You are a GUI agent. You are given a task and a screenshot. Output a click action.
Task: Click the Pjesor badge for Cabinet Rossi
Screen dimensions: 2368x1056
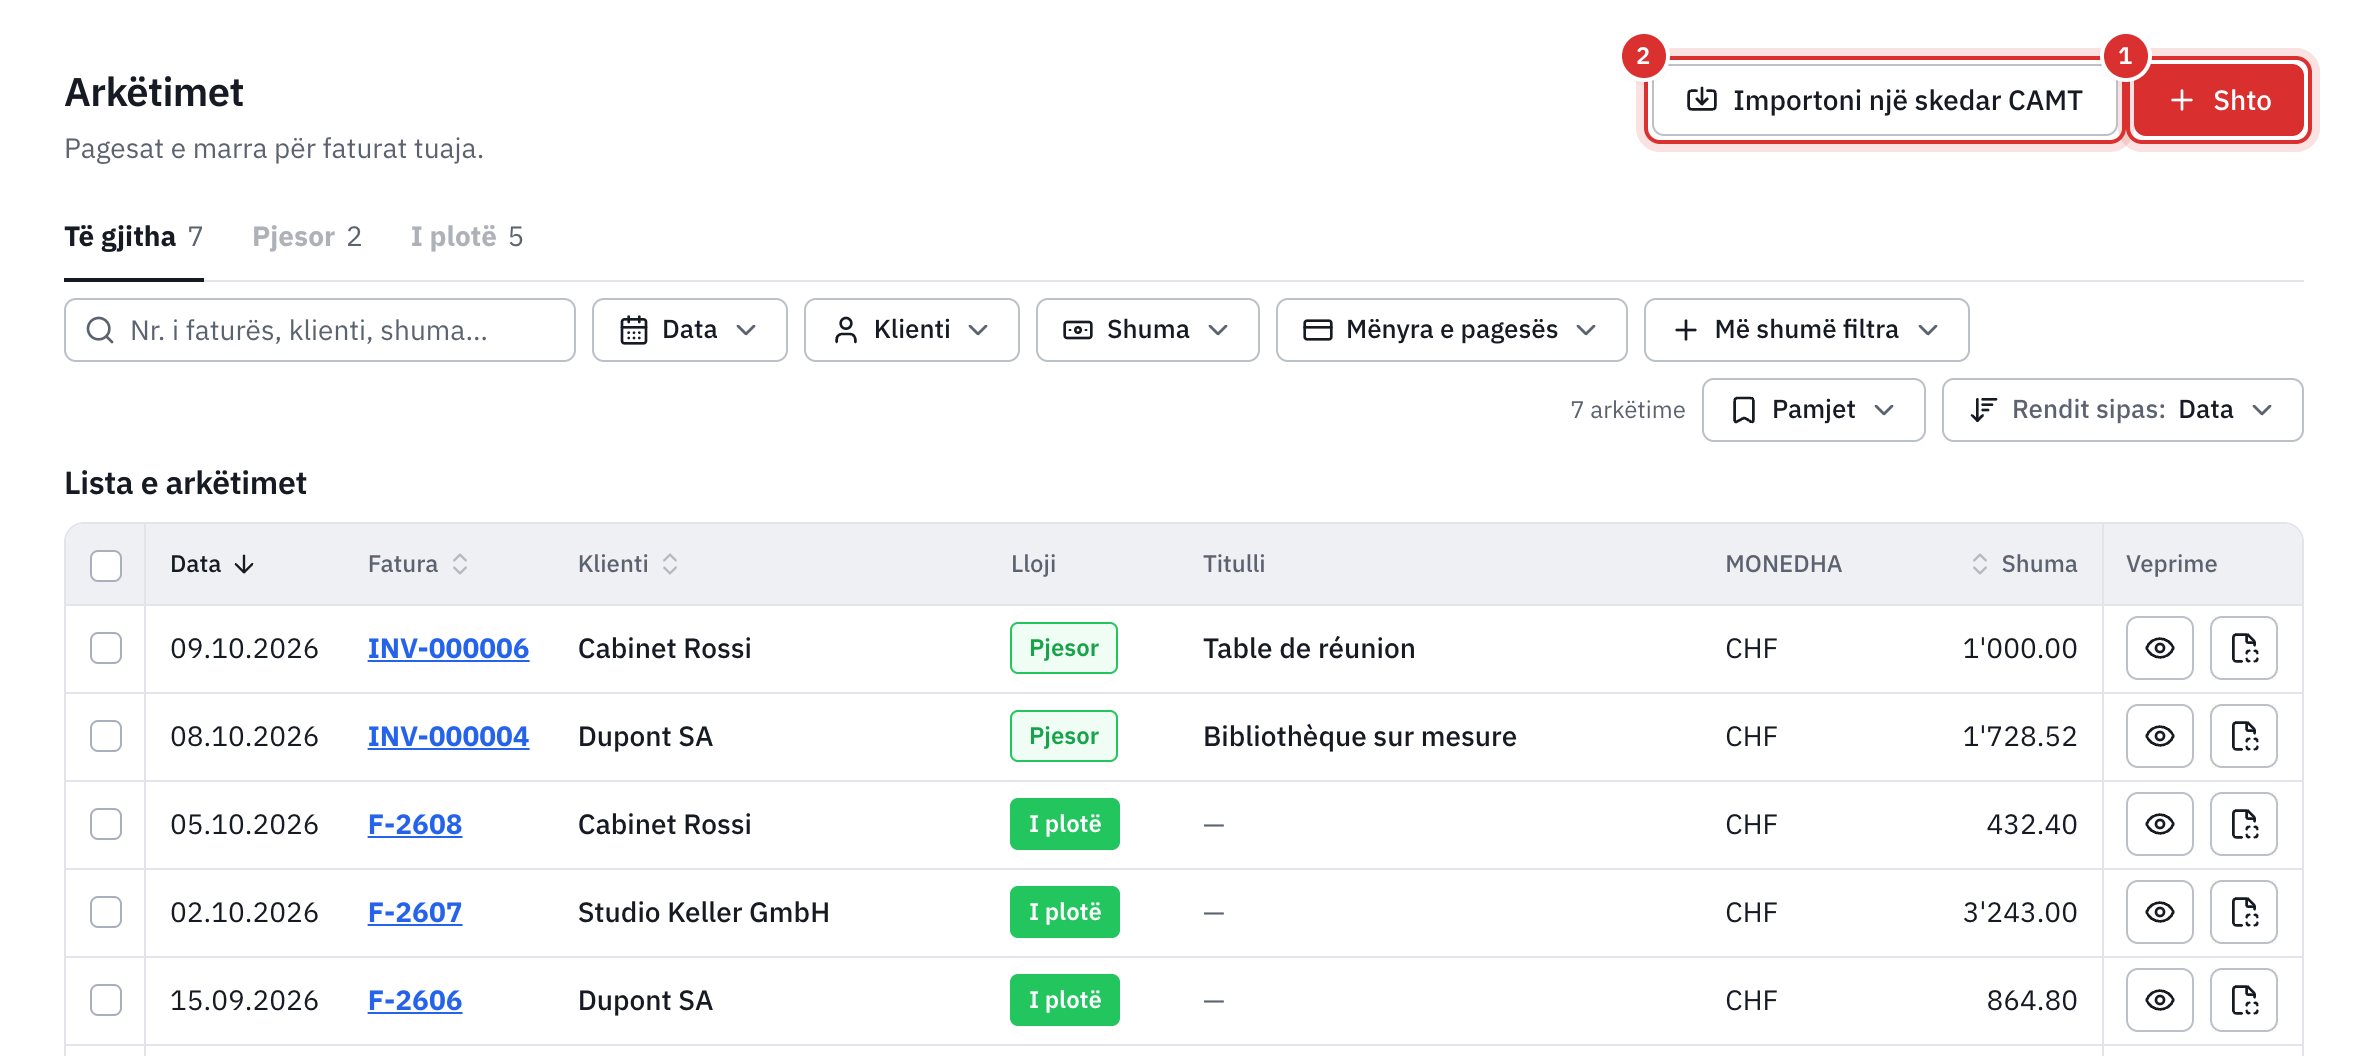coord(1064,648)
